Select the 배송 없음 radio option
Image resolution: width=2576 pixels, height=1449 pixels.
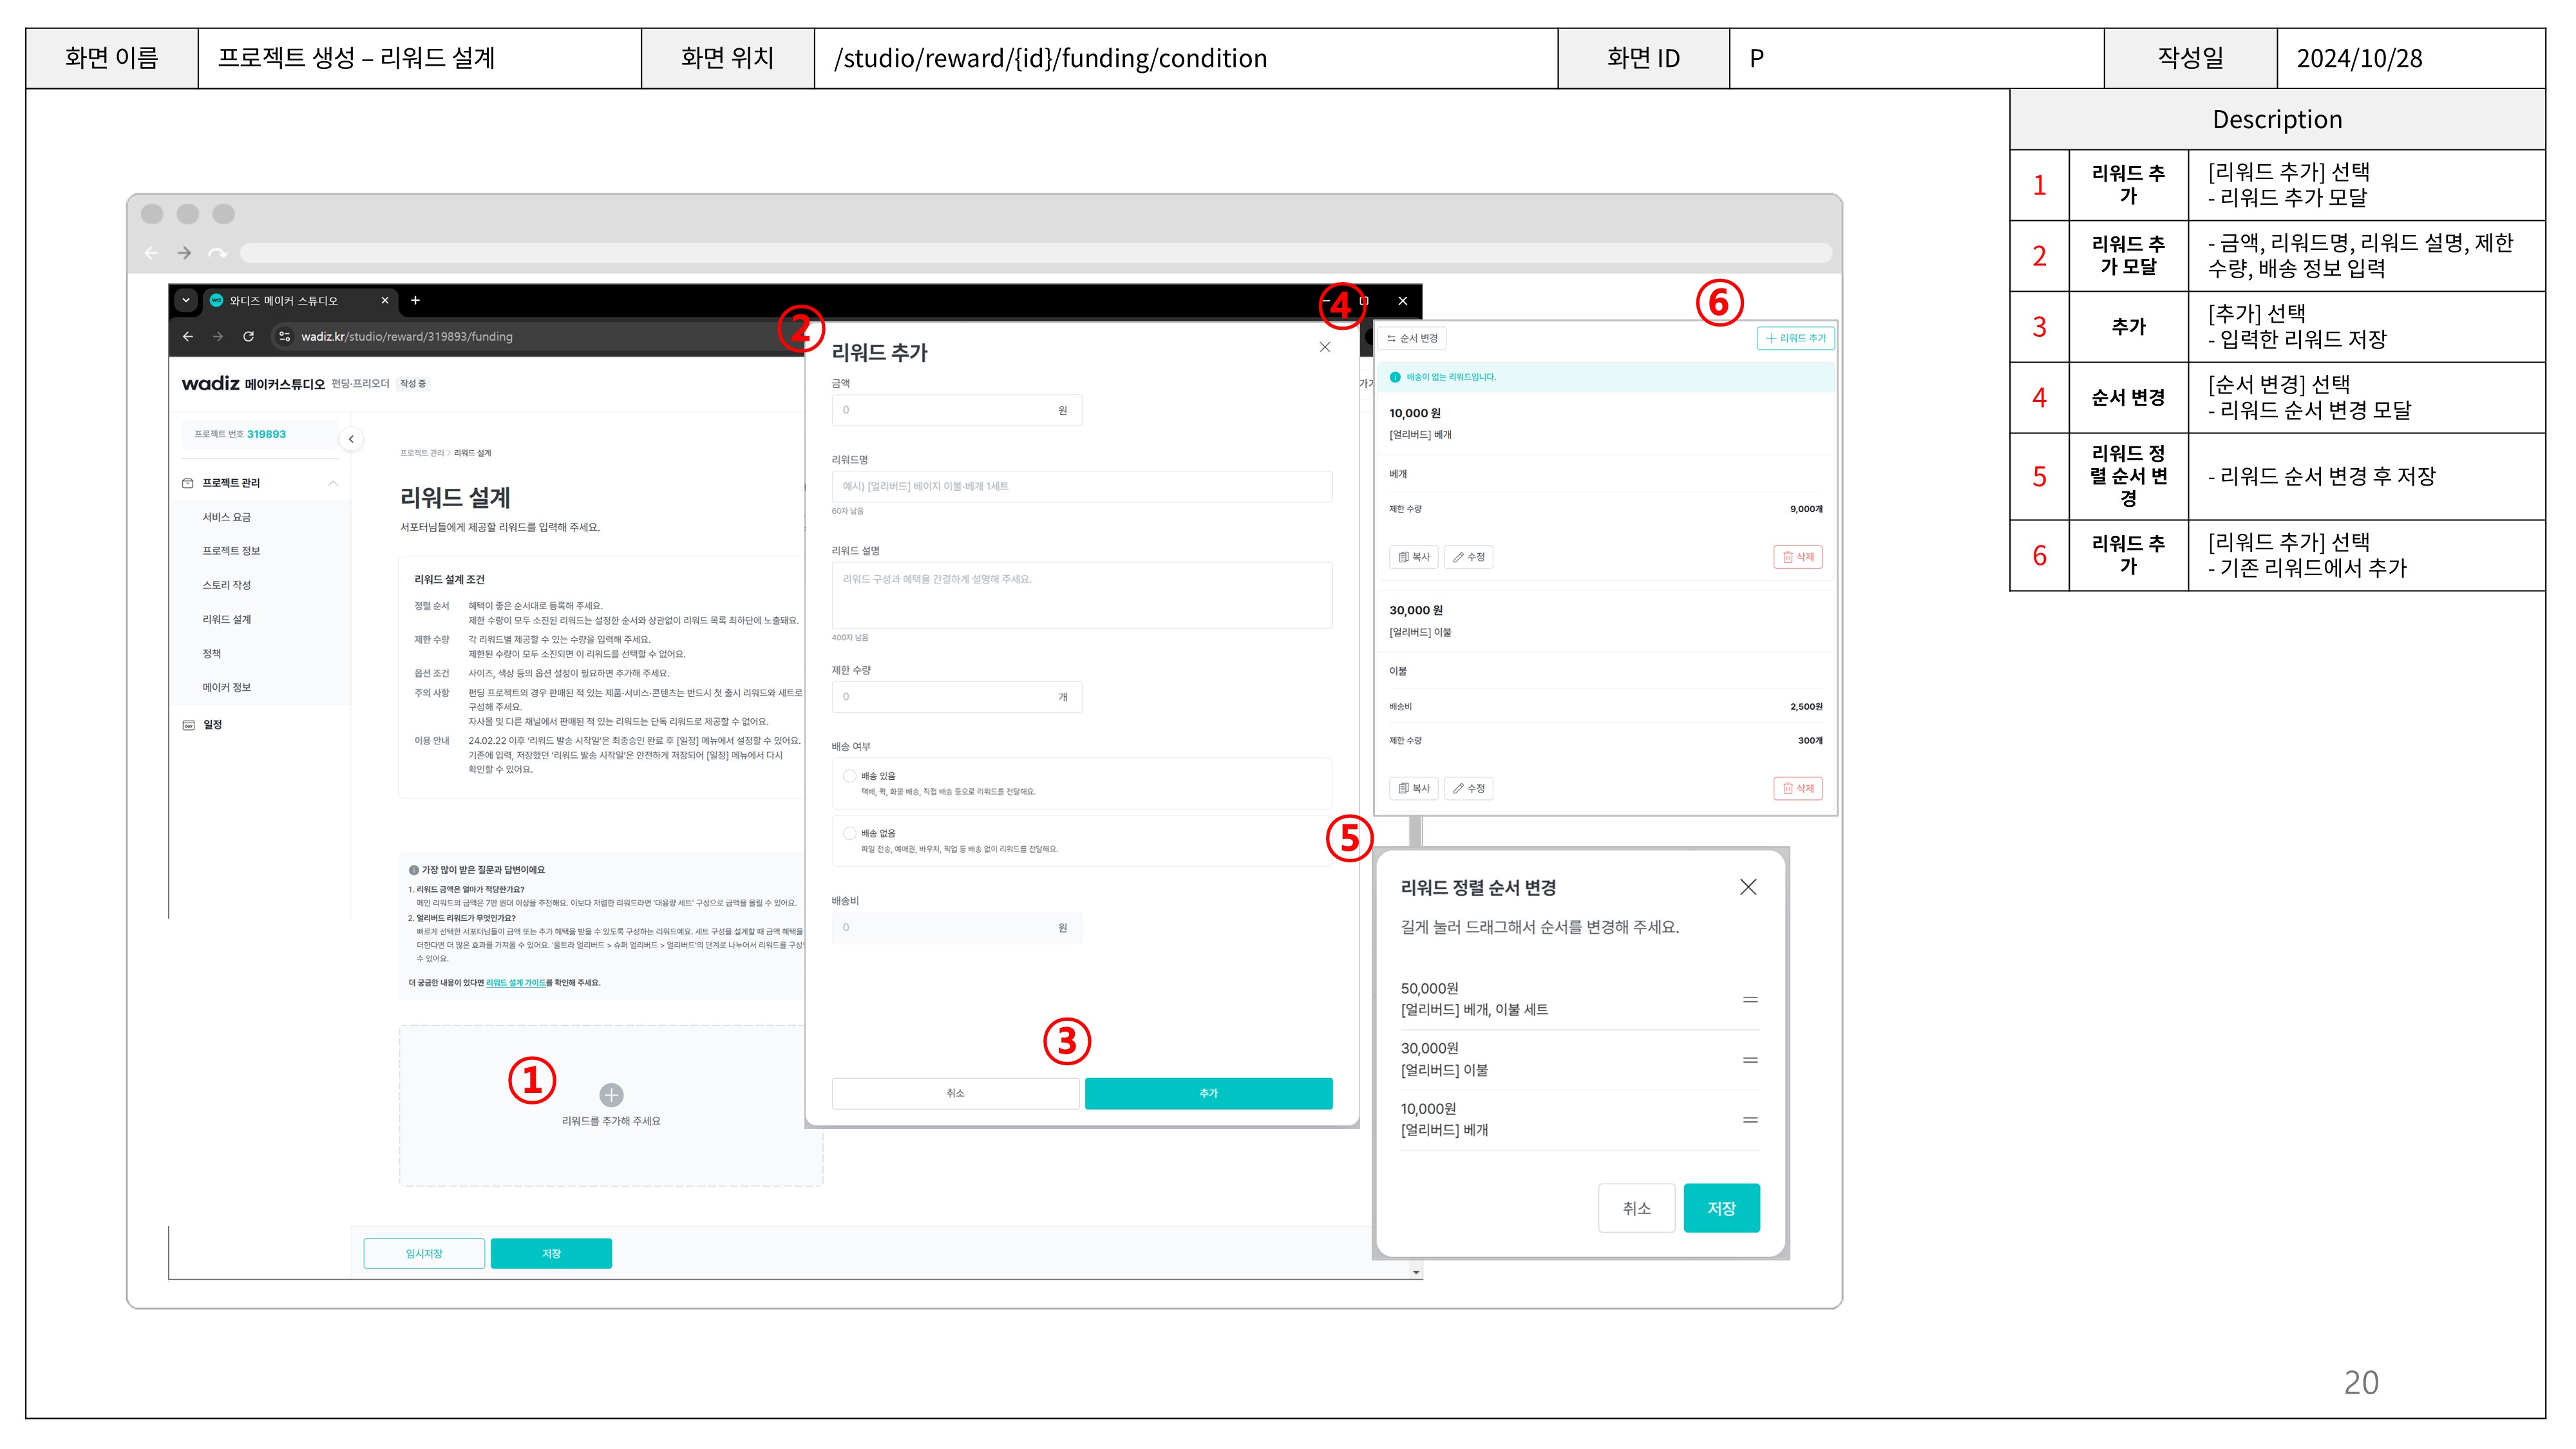[x=849, y=833]
